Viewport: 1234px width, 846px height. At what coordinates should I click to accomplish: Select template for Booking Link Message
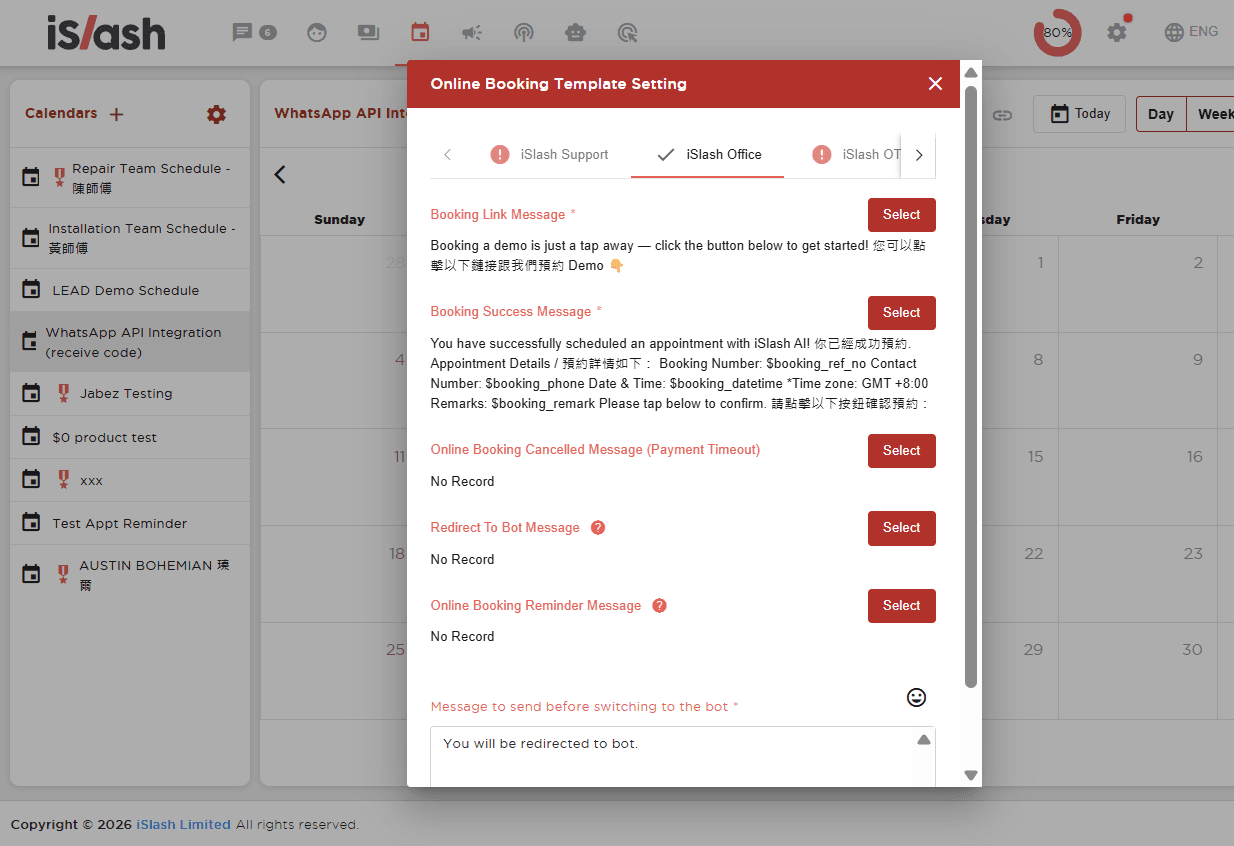point(901,215)
